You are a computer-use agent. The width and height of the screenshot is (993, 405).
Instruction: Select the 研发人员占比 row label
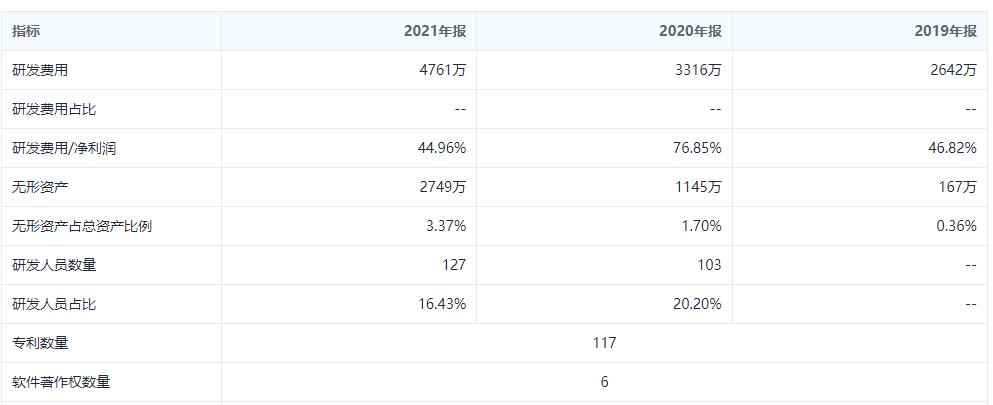tap(54, 304)
